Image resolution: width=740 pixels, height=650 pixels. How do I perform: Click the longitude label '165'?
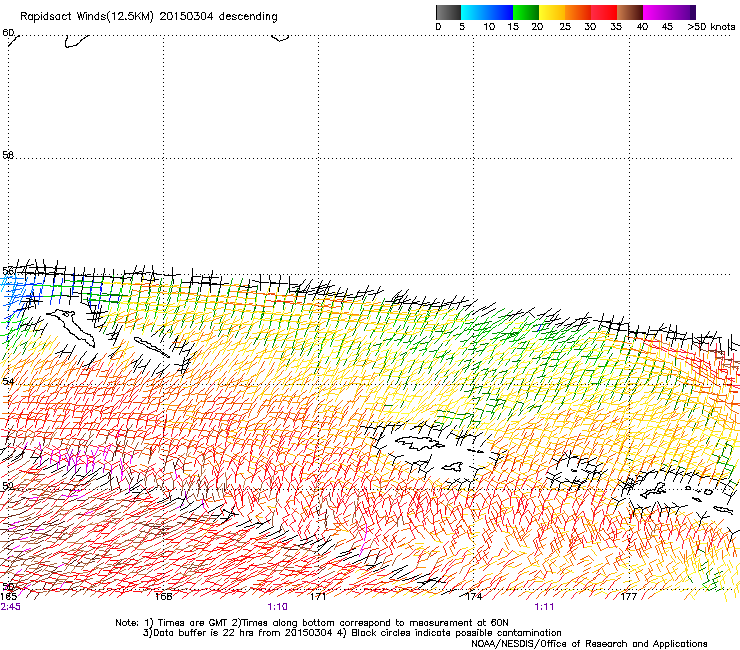coord(8,597)
